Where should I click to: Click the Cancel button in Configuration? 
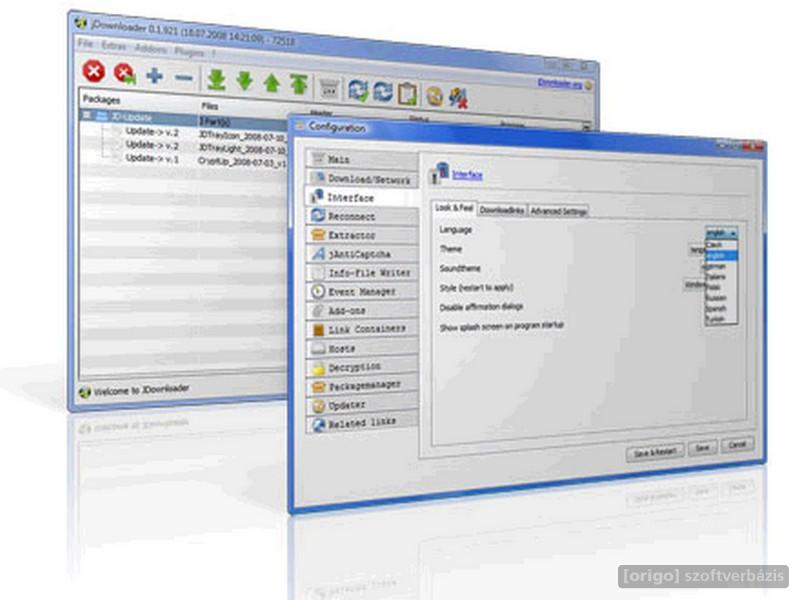[x=737, y=445]
